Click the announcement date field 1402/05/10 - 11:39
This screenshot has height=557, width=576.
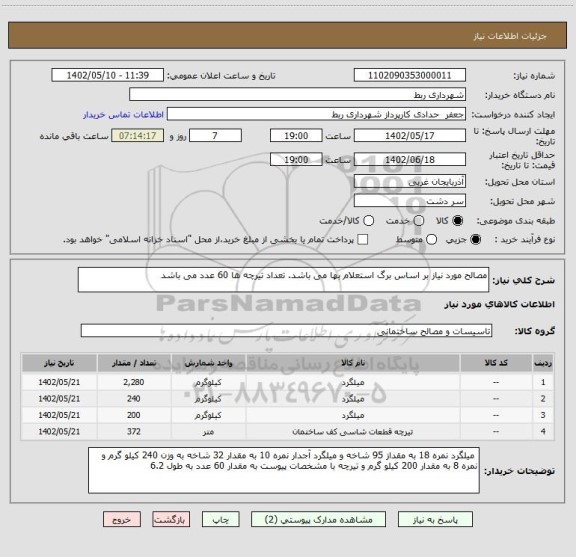tap(108, 75)
